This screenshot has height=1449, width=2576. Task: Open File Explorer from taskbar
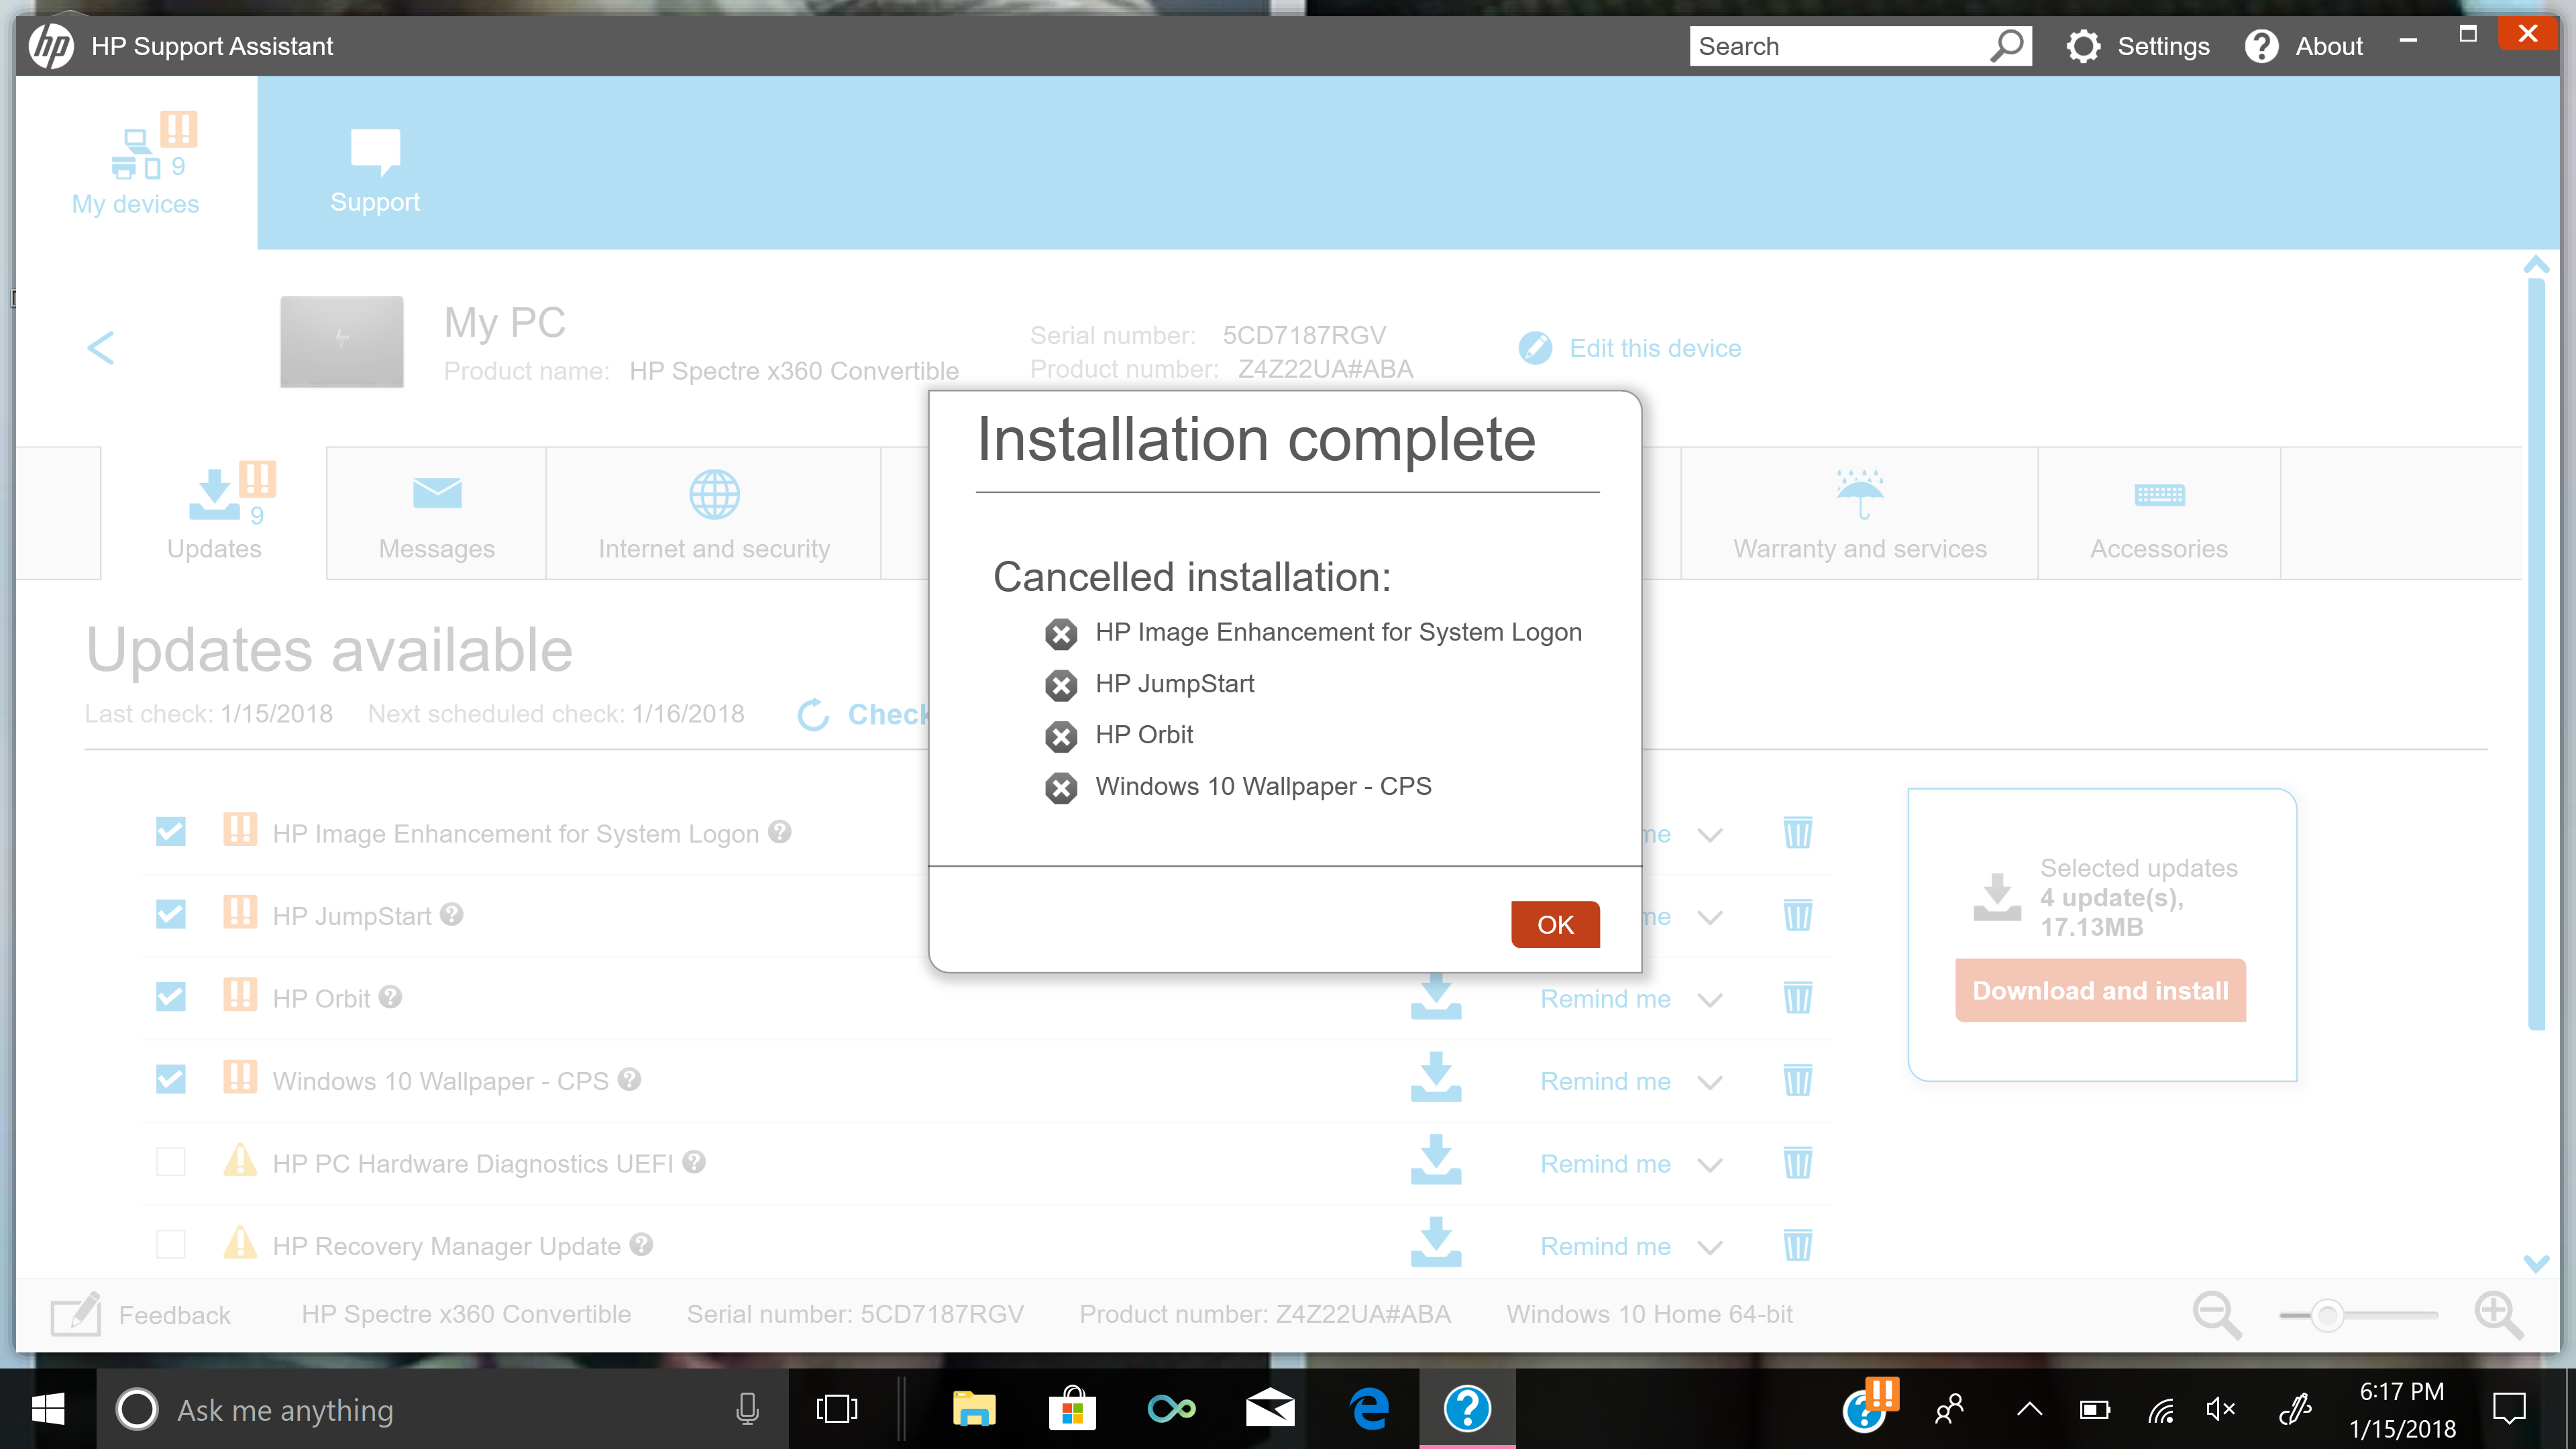[974, 1410]
